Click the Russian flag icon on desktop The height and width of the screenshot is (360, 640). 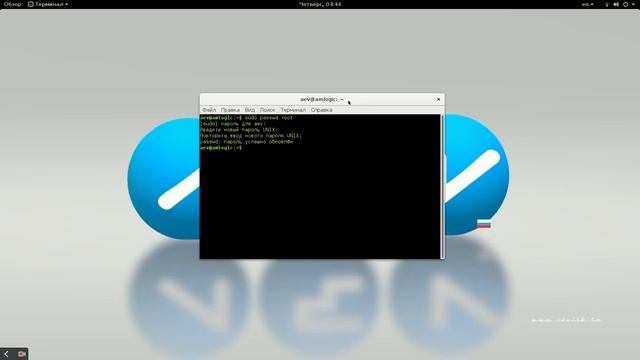pyautogui.click(x=484, y=224)
